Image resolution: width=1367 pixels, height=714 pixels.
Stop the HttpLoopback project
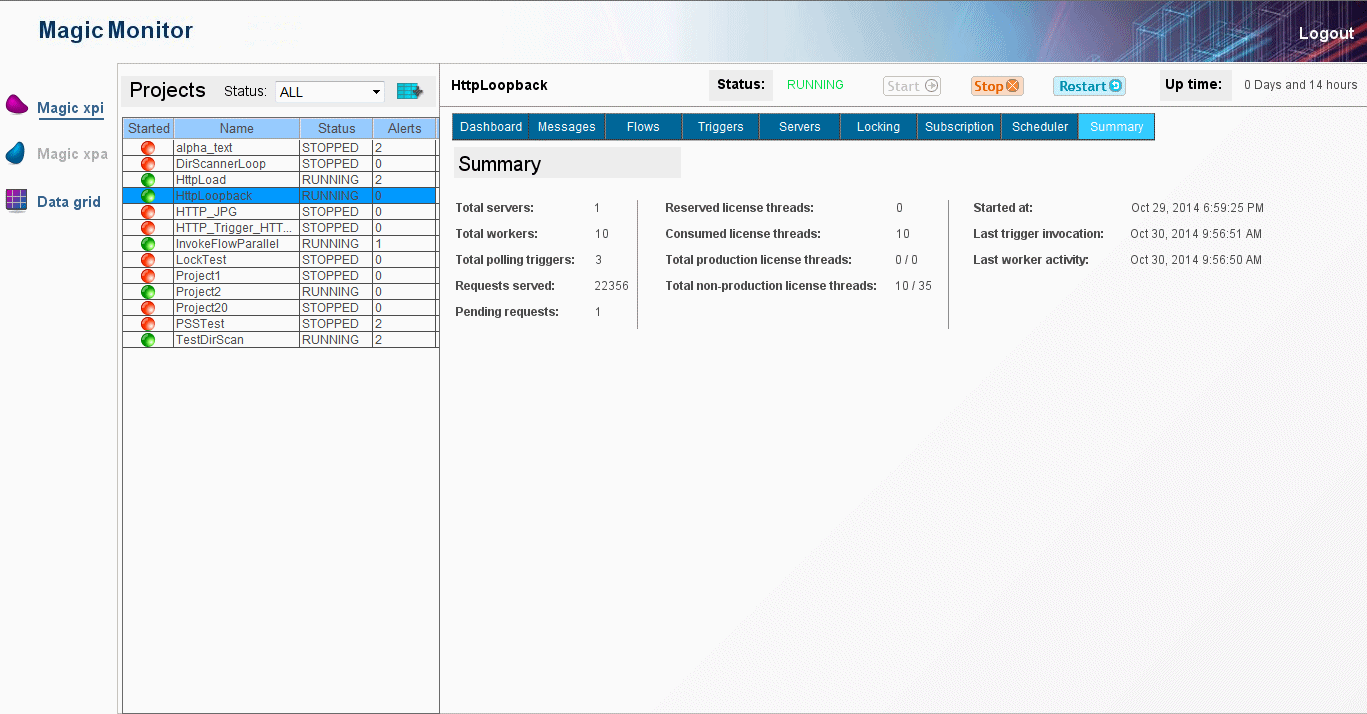pos(997,86)
